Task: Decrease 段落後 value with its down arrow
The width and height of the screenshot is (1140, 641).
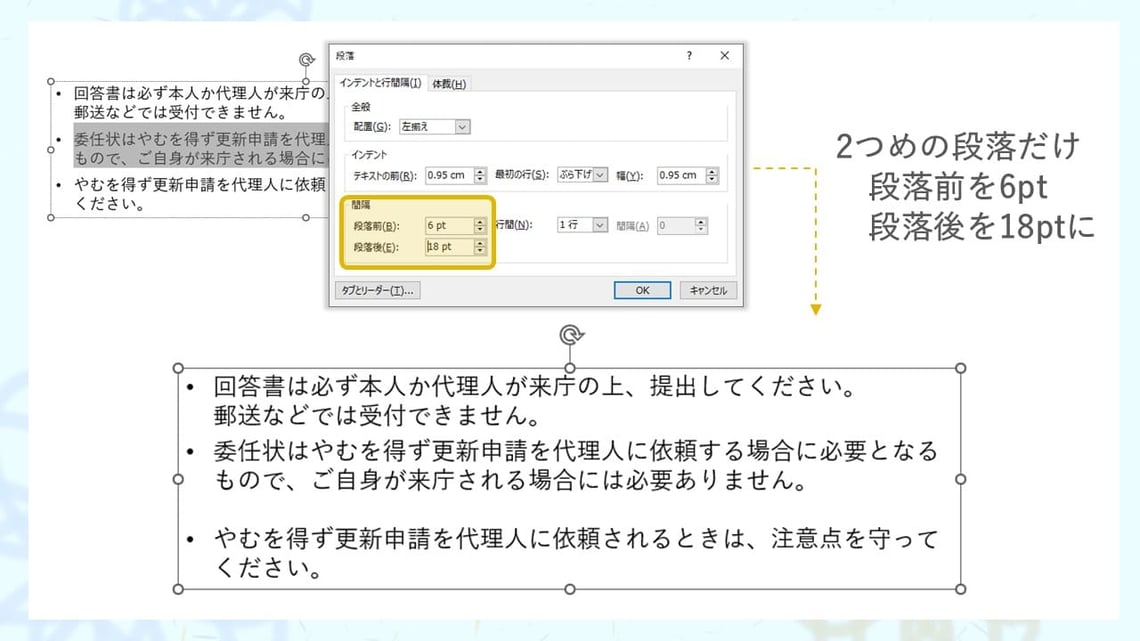Action: point(479,251)
